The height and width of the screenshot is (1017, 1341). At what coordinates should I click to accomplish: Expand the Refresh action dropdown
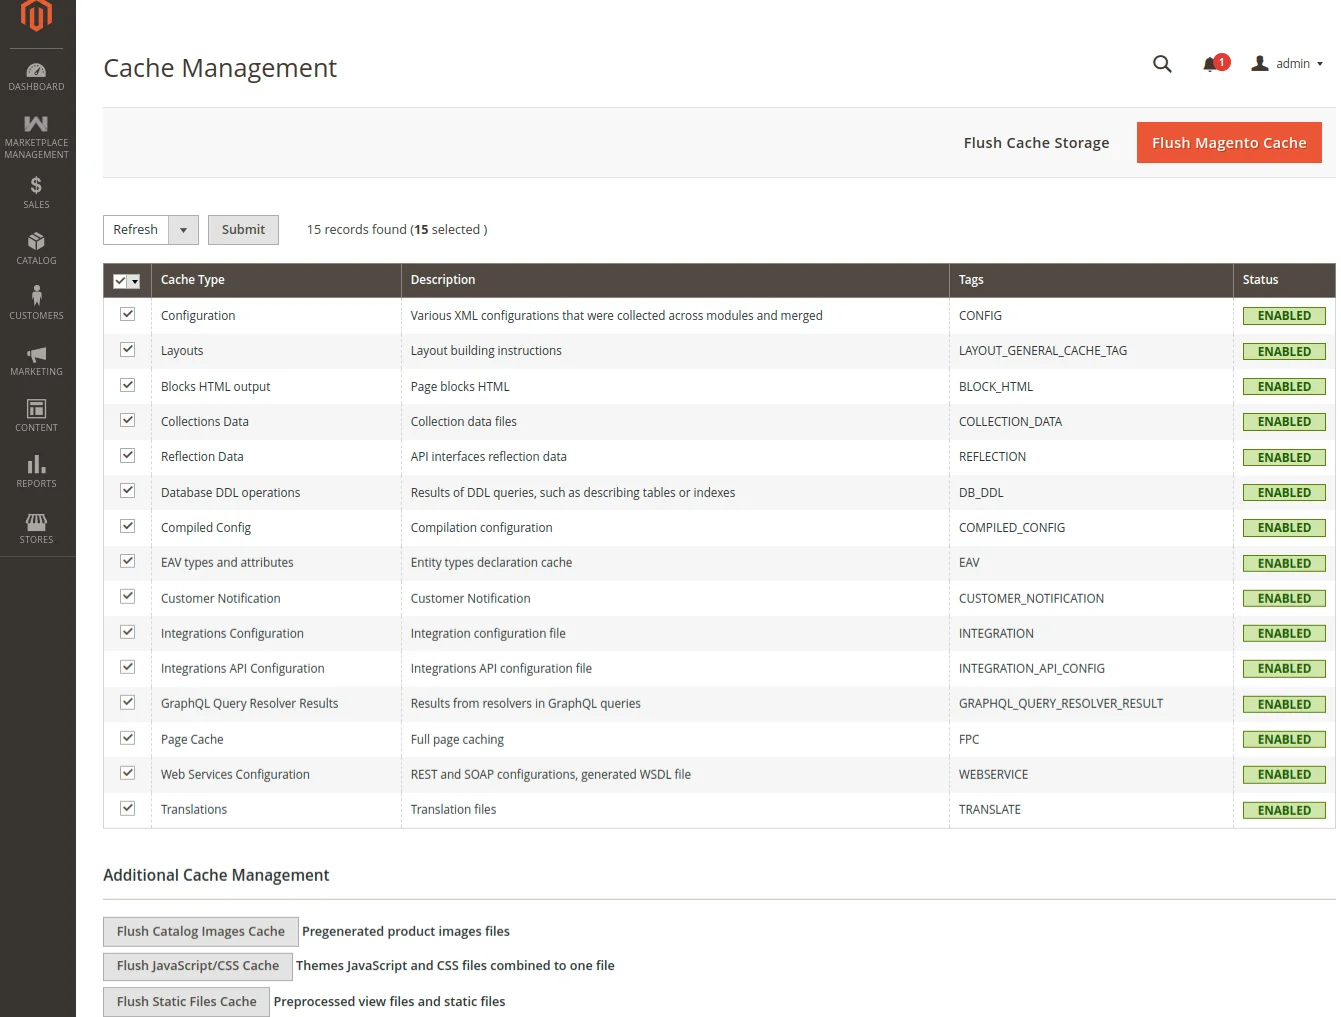[x=184, y=229]
